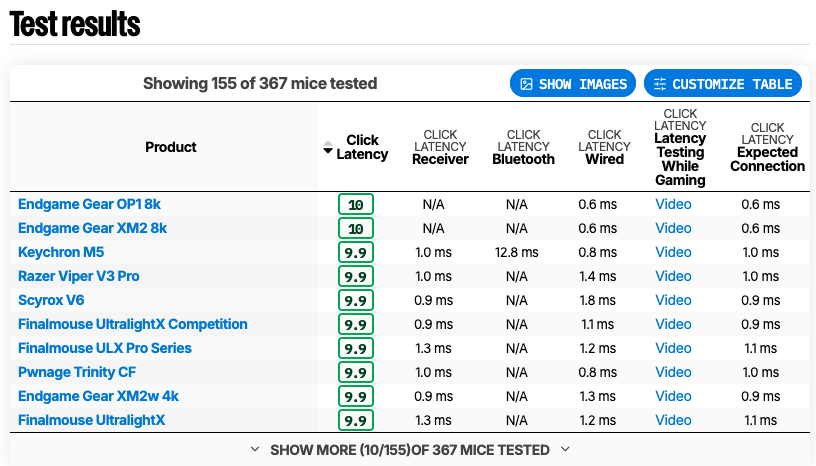Select the Click Latency Bluetooth column header

524,147
